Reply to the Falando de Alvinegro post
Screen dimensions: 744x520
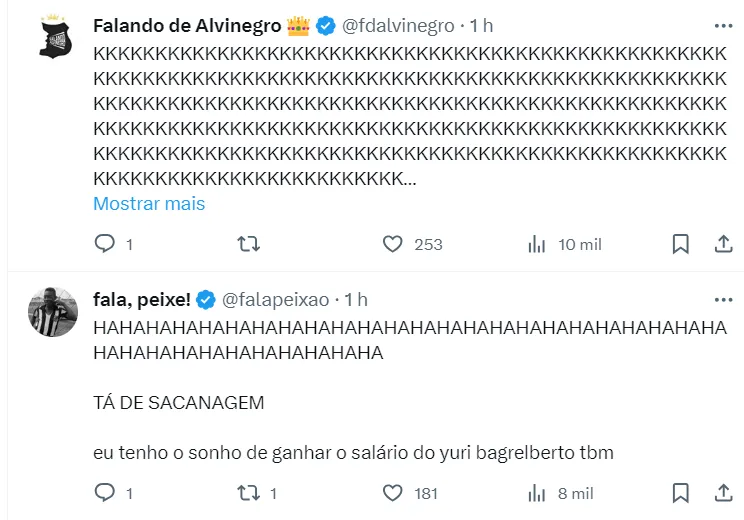105,244
